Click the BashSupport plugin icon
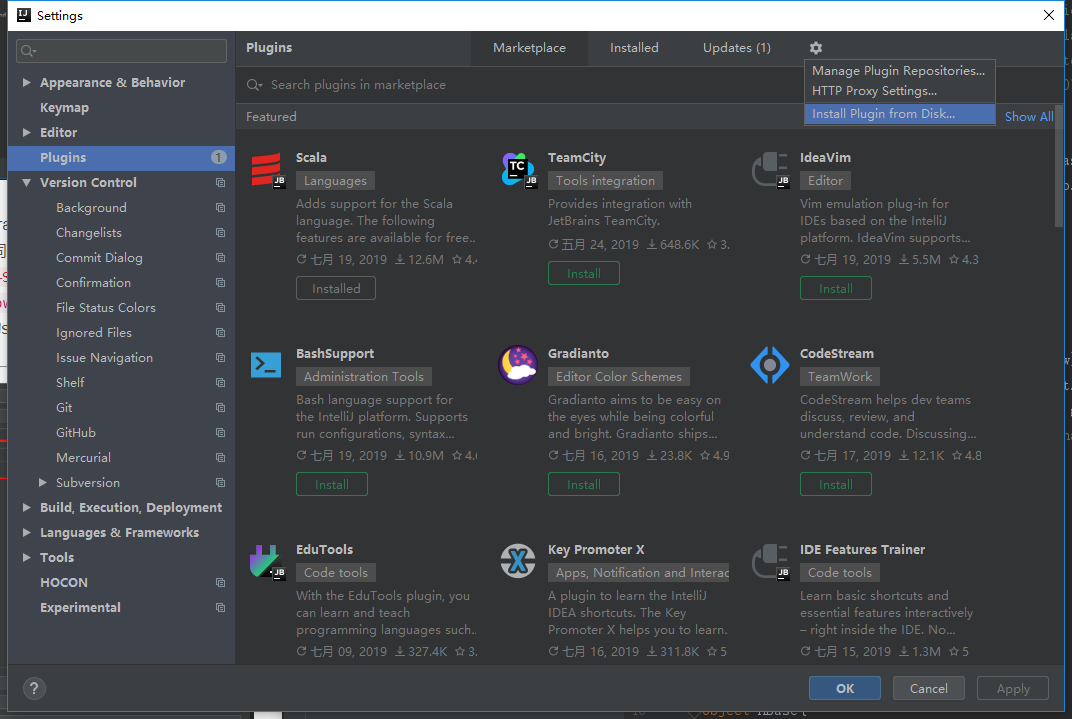The width and height of the screenshot is (1072, 719). [x=266, y=364]
